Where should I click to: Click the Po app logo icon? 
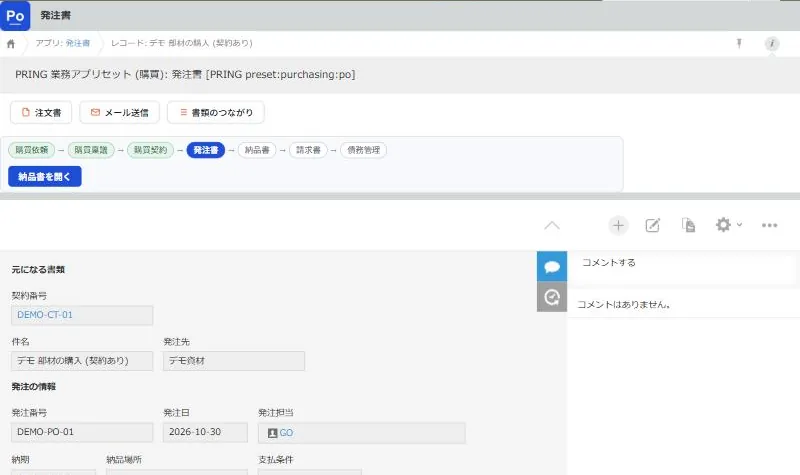[x=15, y=16]
